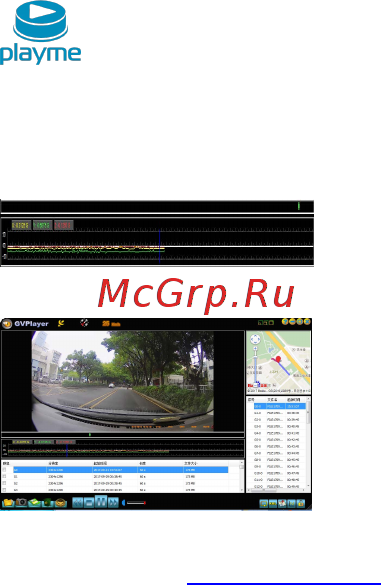Screen dimensions: 381x585
Task: Open the map icon in bottom-right toolbar
Action: pos(282,503)
